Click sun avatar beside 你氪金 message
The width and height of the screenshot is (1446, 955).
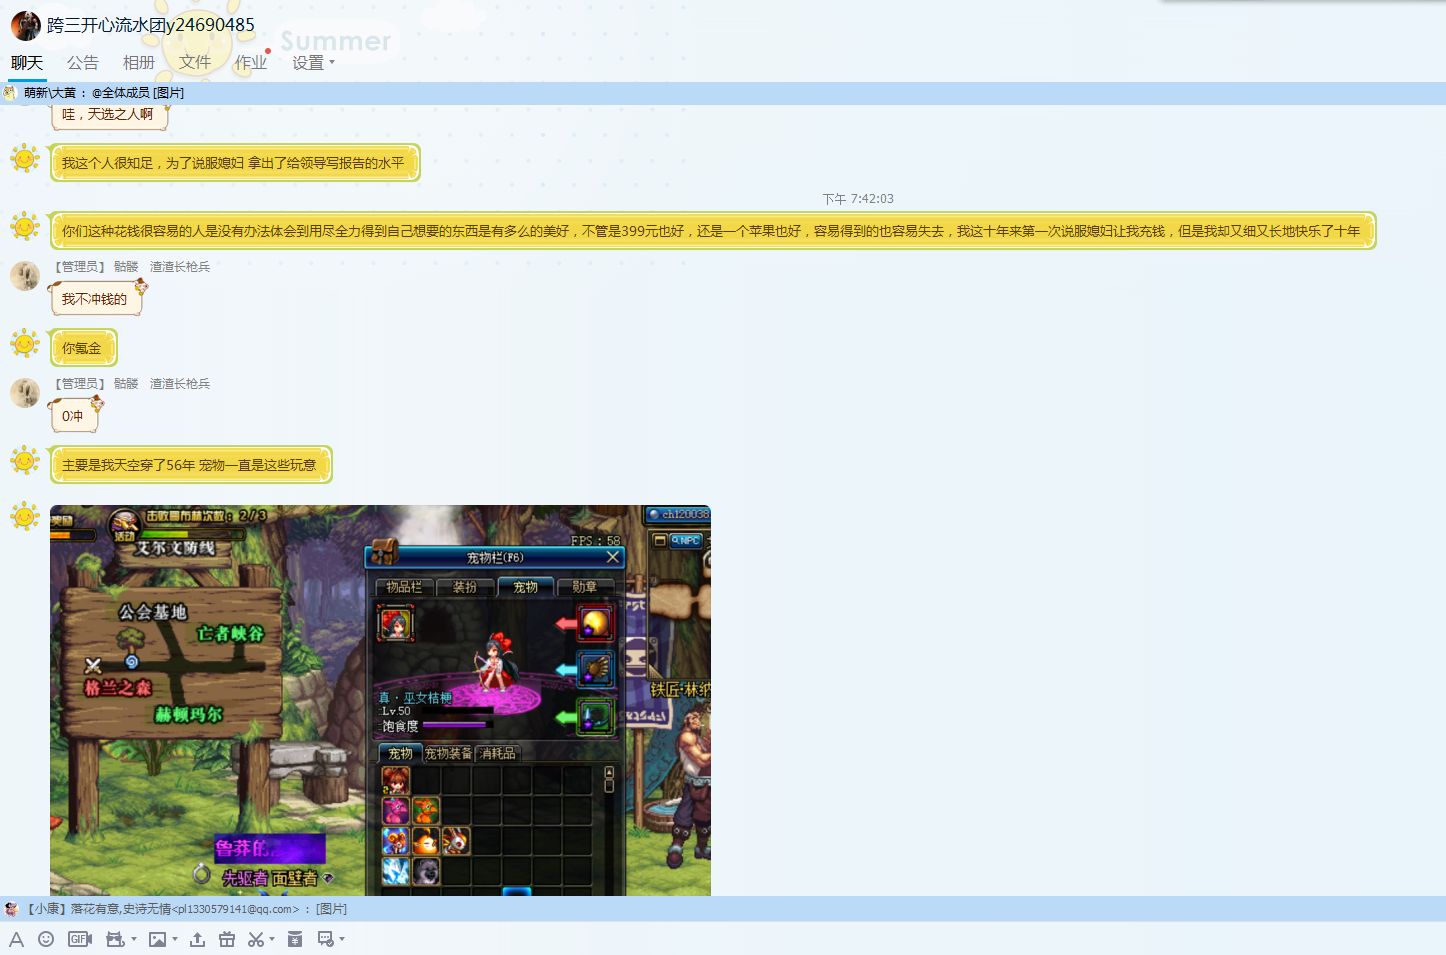25,343
